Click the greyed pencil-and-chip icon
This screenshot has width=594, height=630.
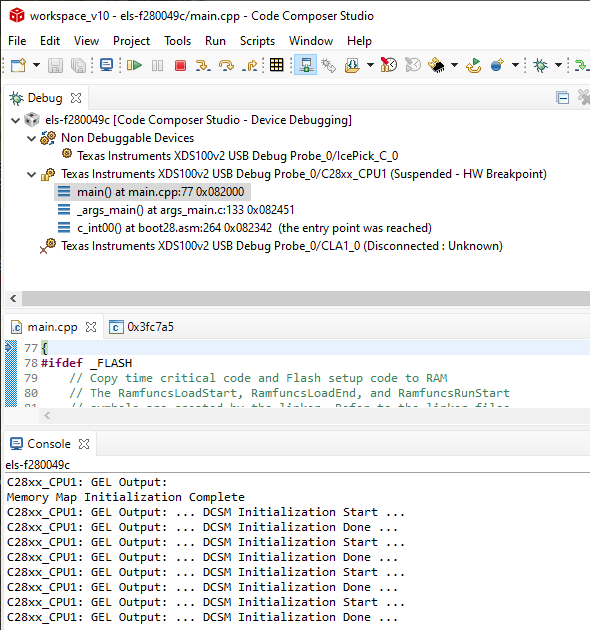coord(329,65)
